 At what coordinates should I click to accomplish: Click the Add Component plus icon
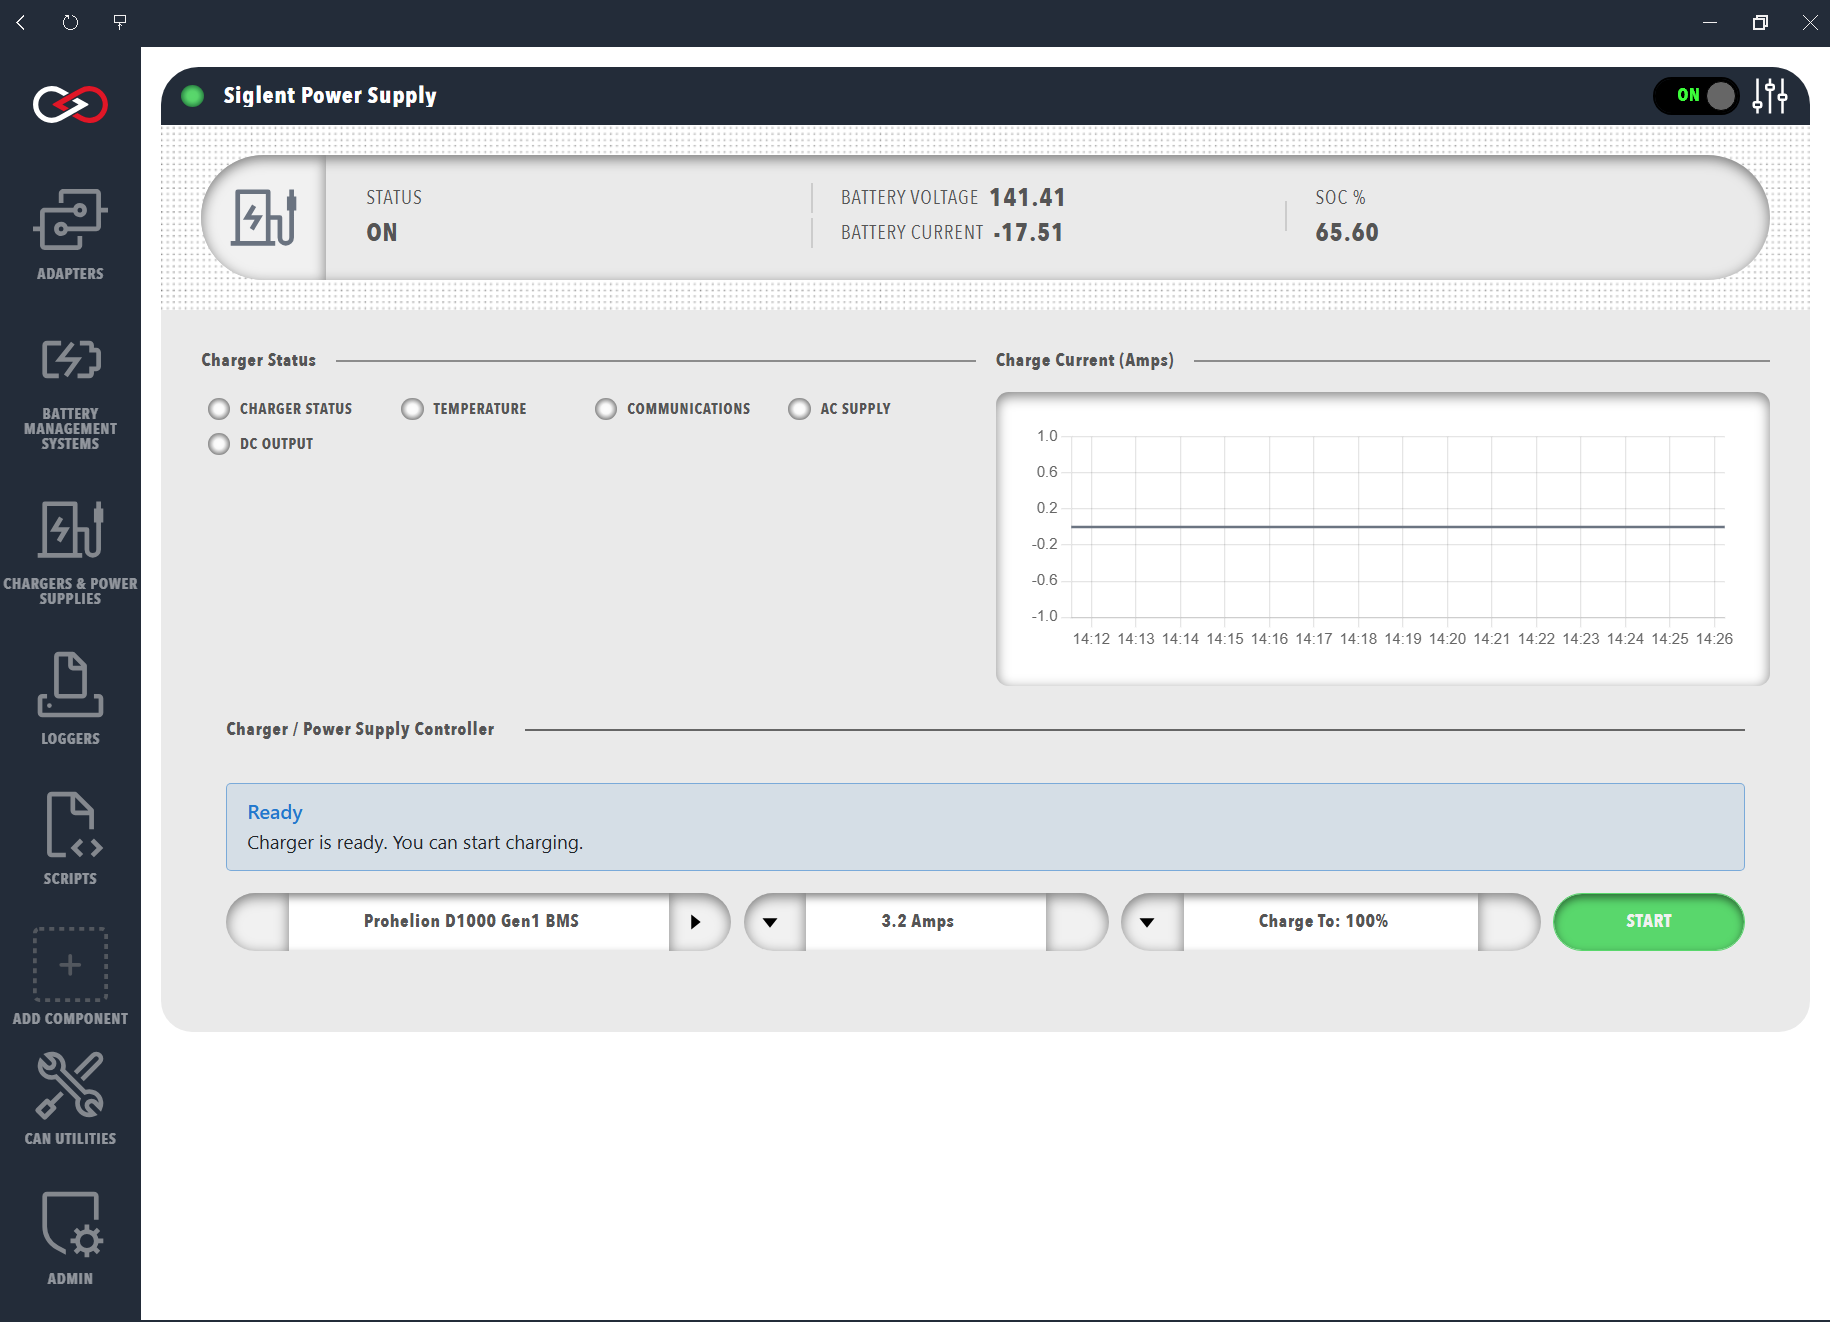[70, 965]
